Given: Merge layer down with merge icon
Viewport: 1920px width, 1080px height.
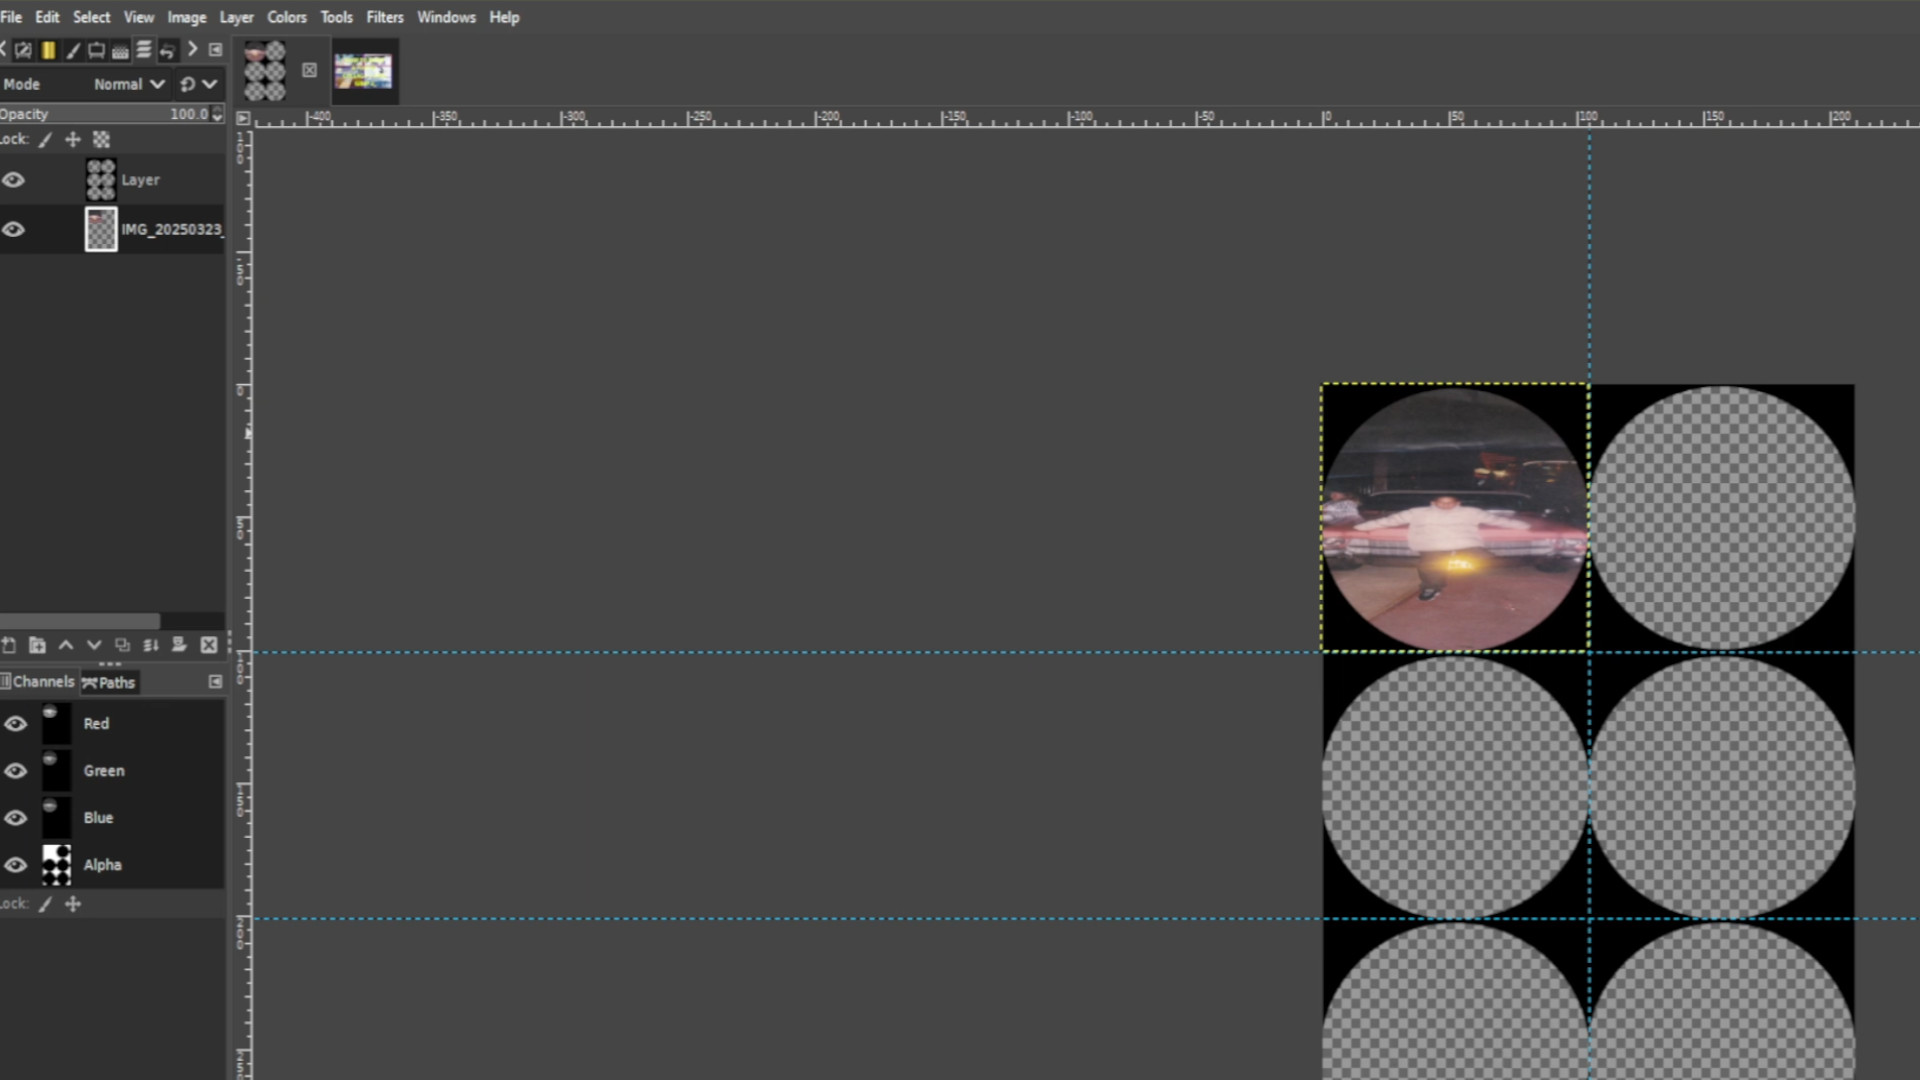Looking at the screenshot, I should tap(151, 645).
